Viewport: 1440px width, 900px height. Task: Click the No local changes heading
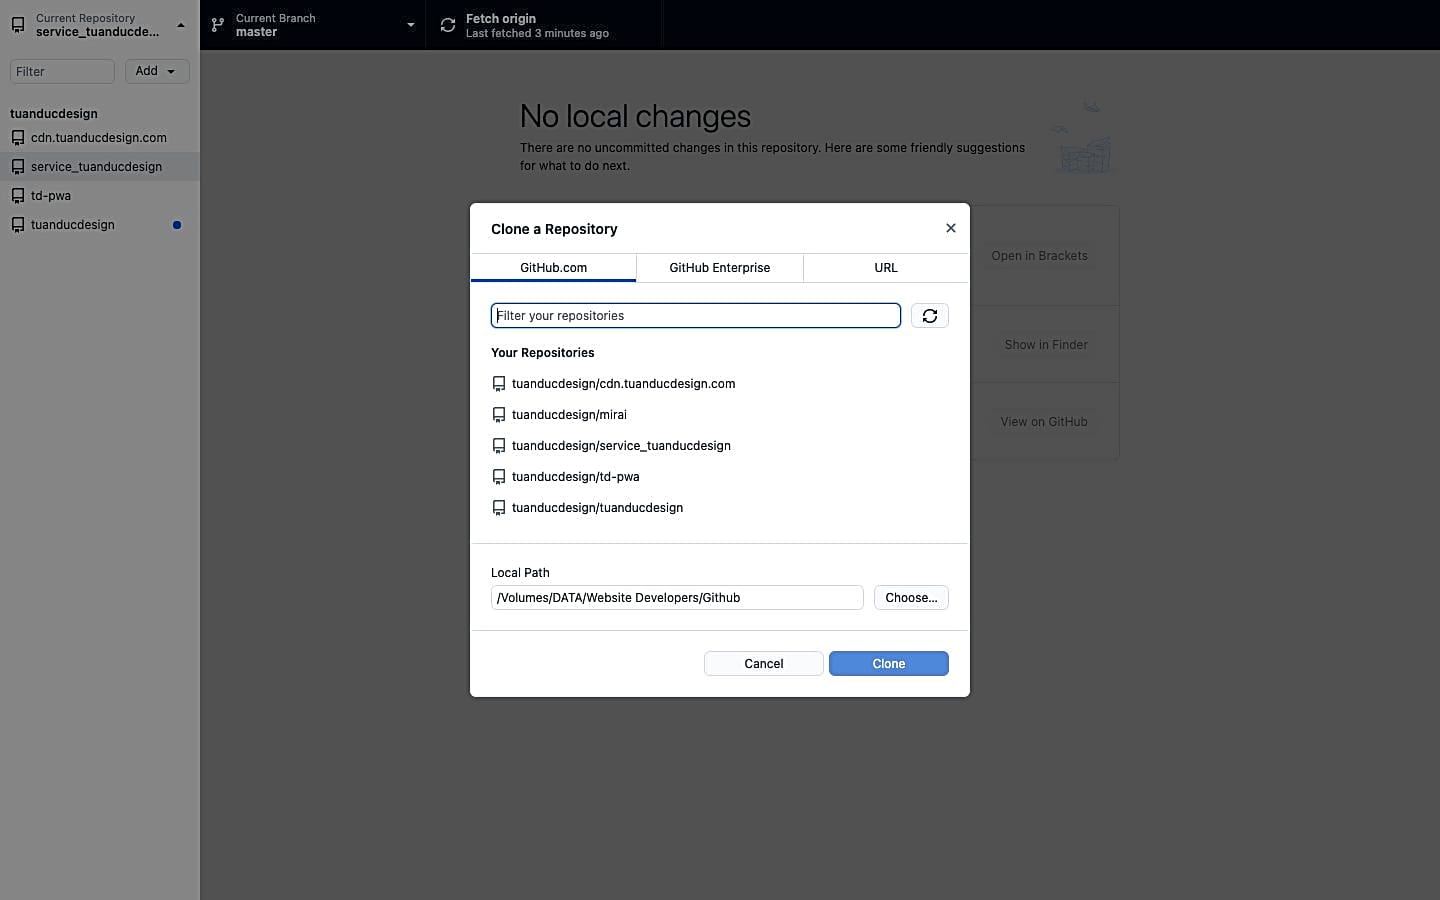635,116
